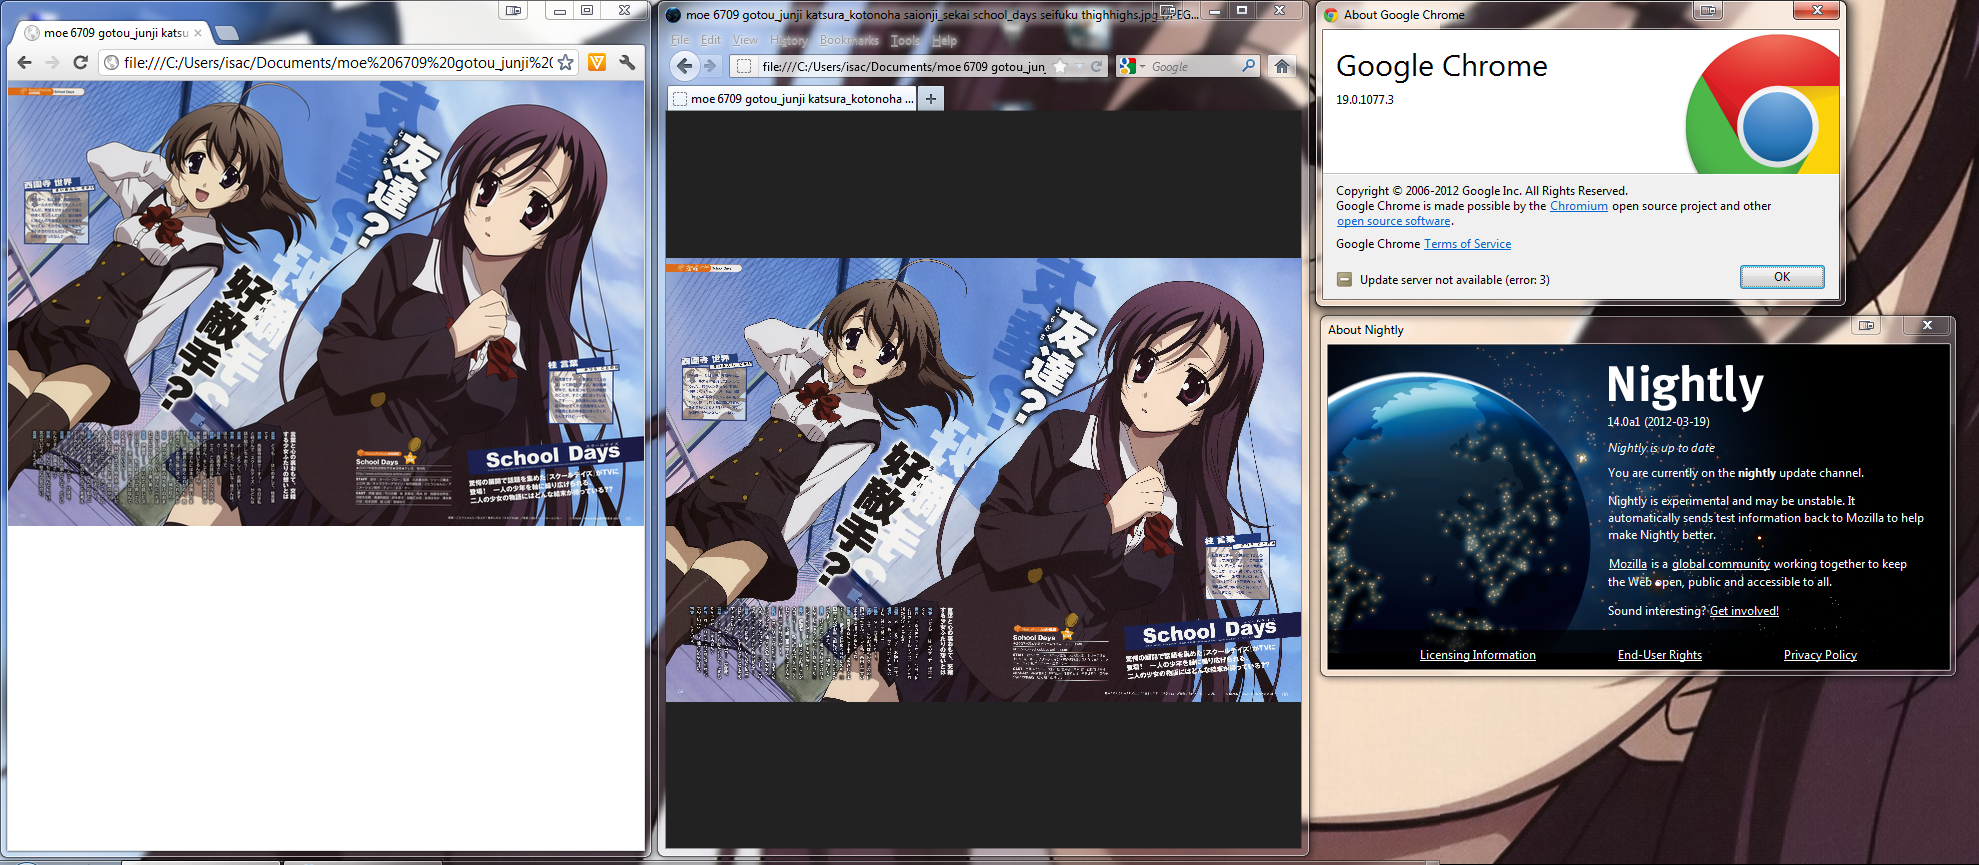Click the Nightly globe icon in the title bar
The height and width of the screenshot is (865, 1979).
pyautogui.click(x=673, y=14)
